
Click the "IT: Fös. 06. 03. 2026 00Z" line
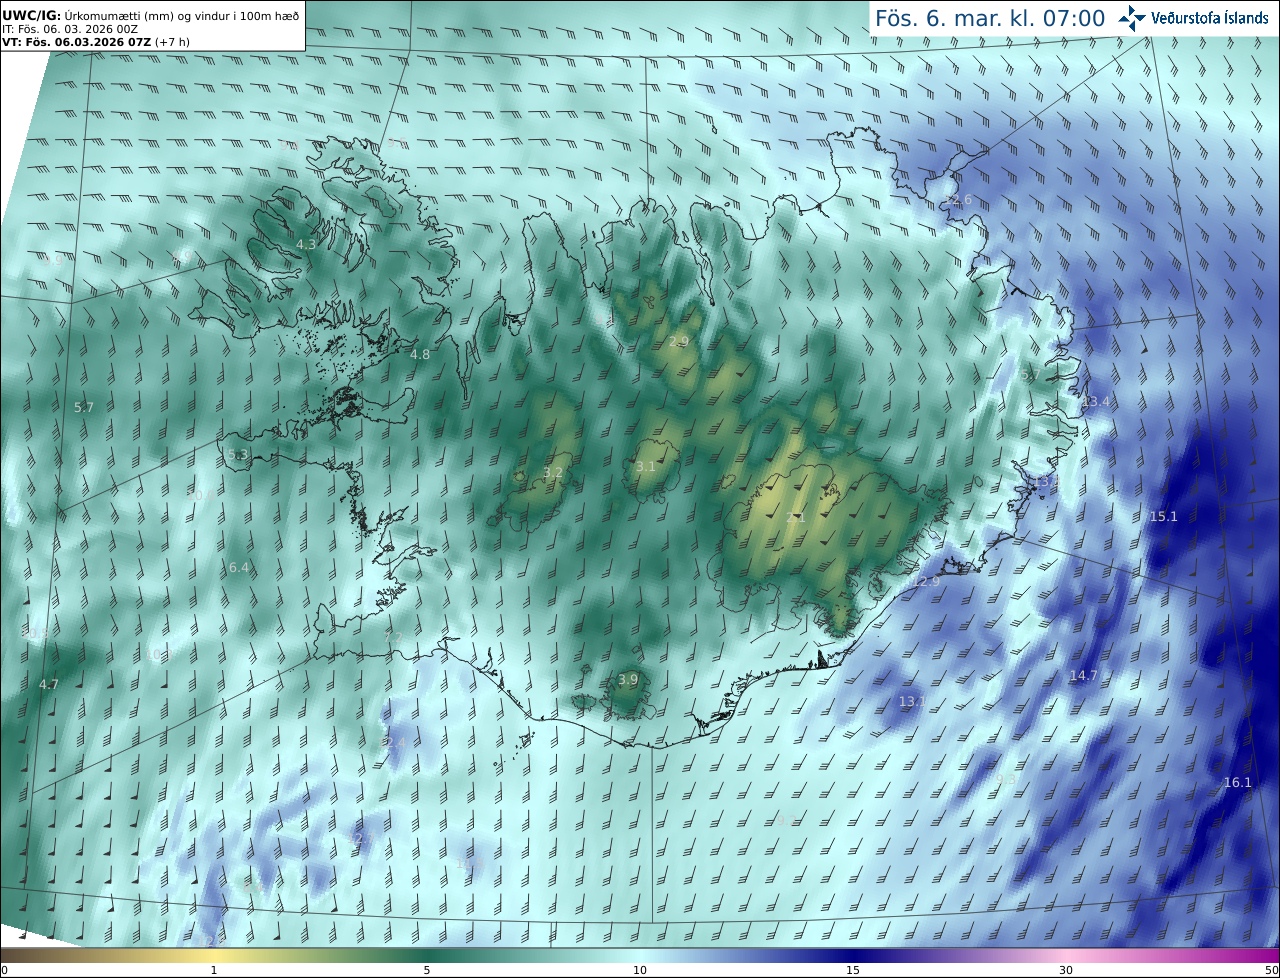[x=70, y=29]
